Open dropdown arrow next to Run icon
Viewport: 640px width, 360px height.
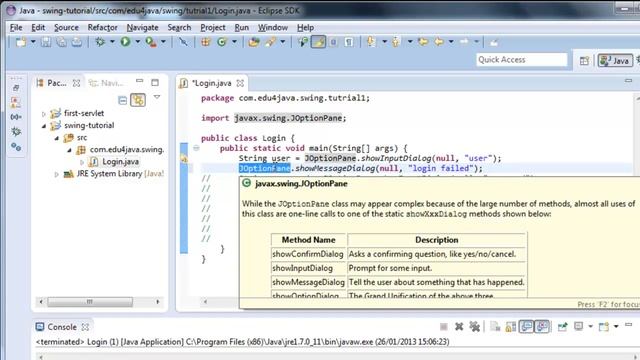(x=138, y=42)
